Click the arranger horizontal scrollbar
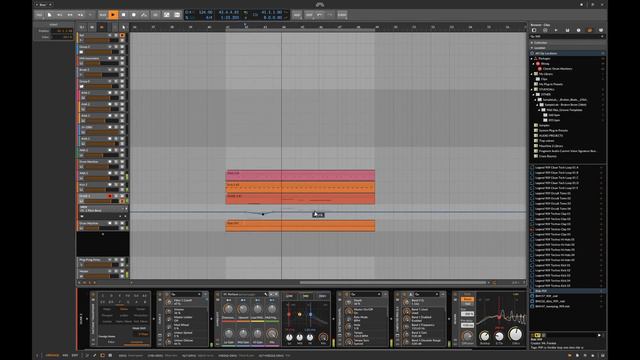 coord(393,282)
